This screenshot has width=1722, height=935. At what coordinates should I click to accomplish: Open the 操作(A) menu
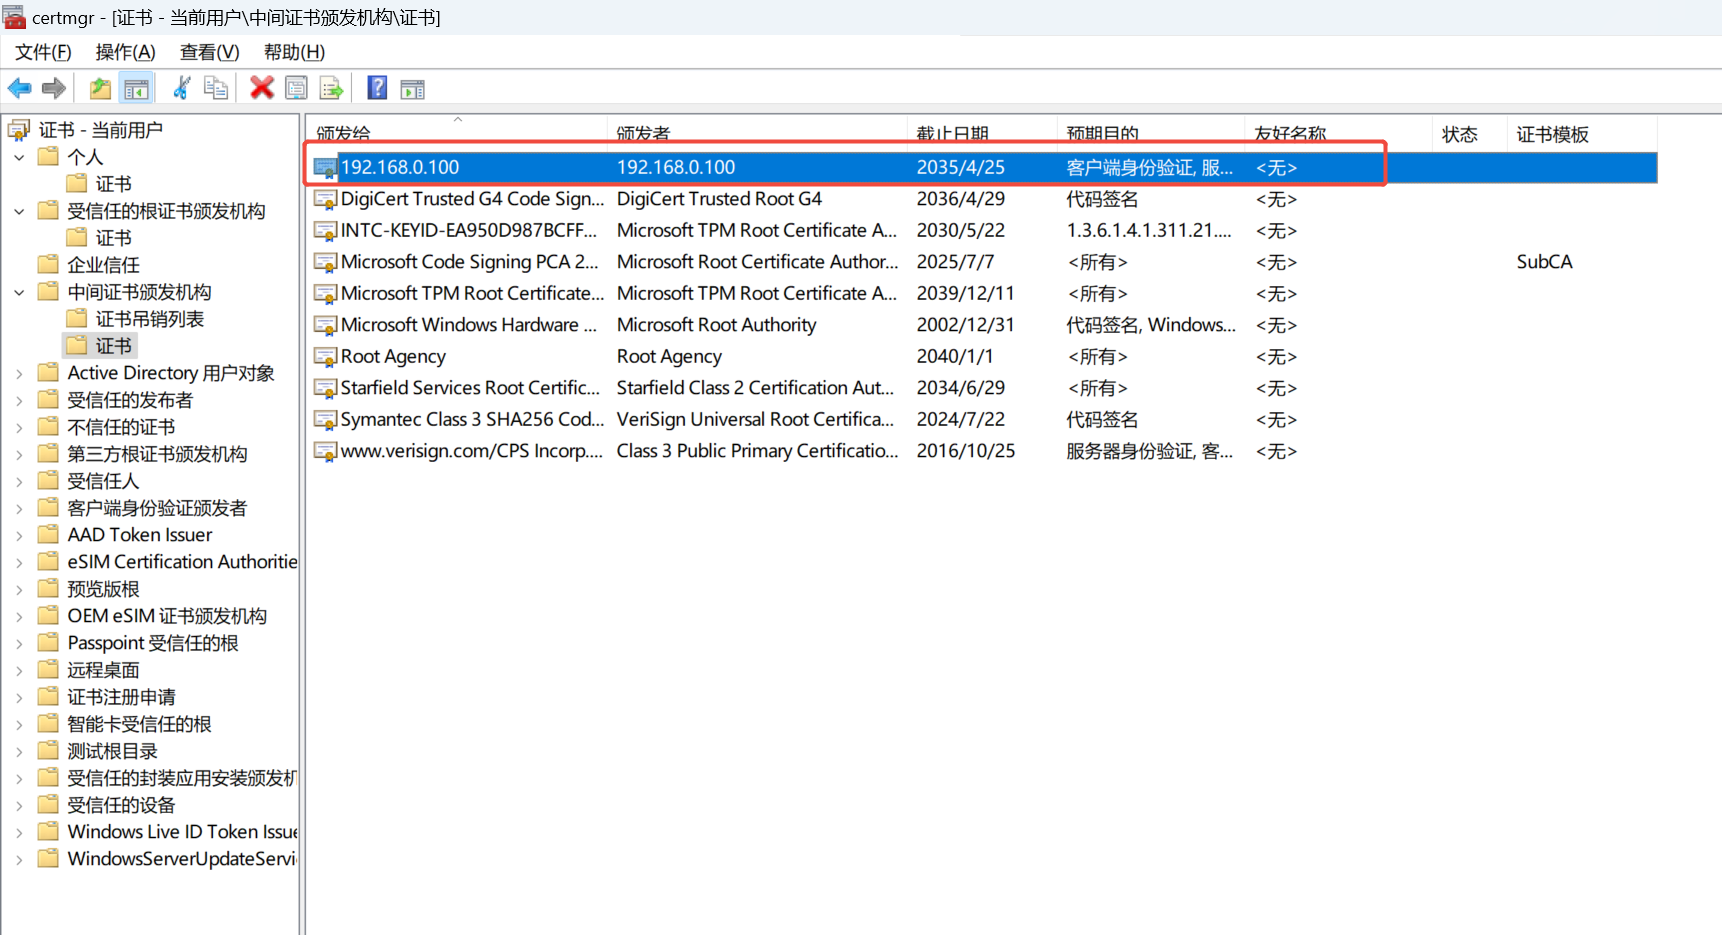(125, 52)
